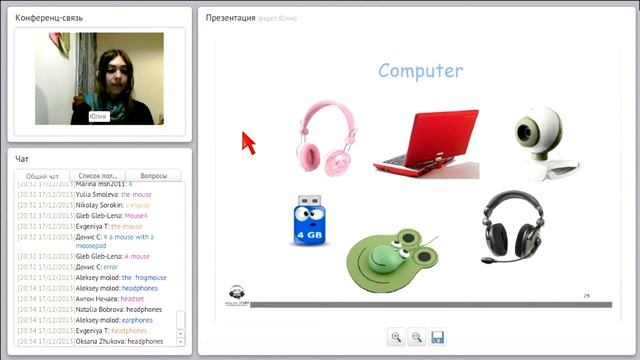This screenshot has width=640, height=360.
Task: Click the red laptop image on the slide
Action: coord(426,144)
